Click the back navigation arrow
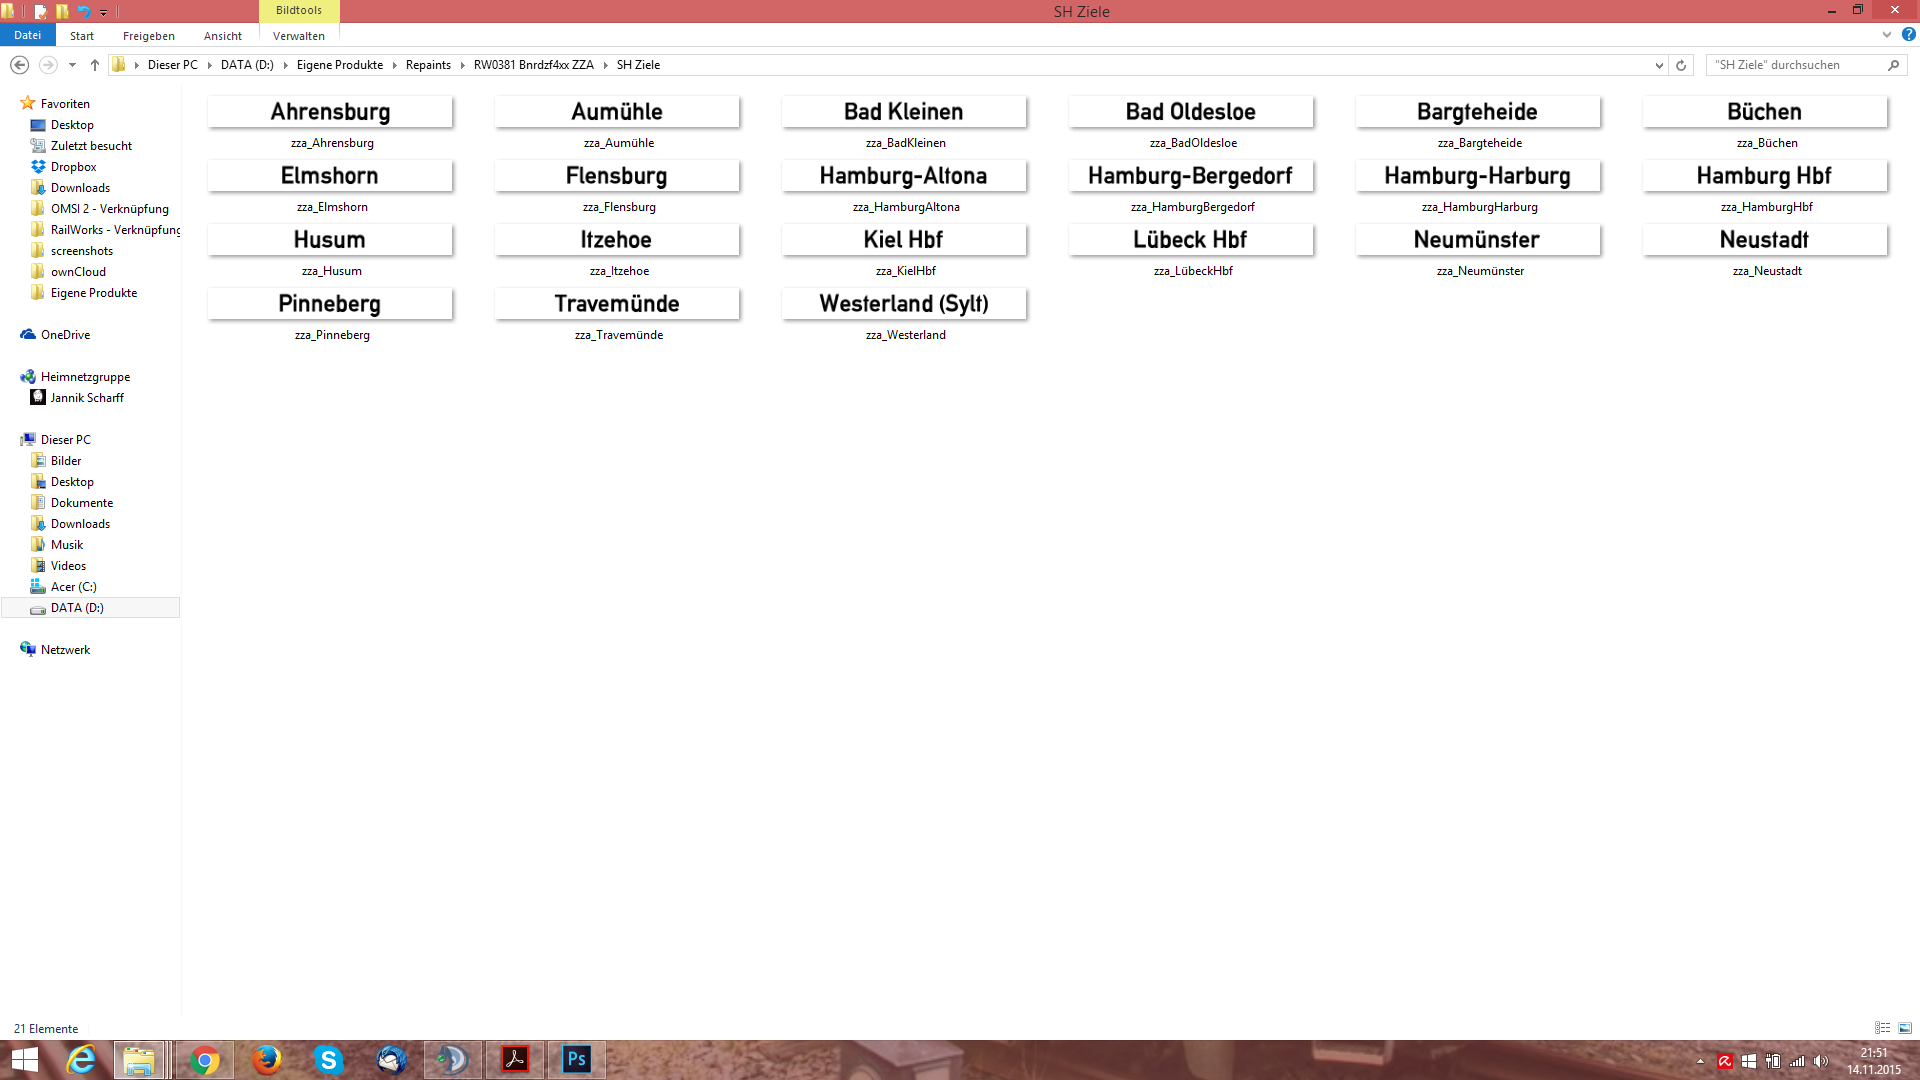 [x=19, y=65]
